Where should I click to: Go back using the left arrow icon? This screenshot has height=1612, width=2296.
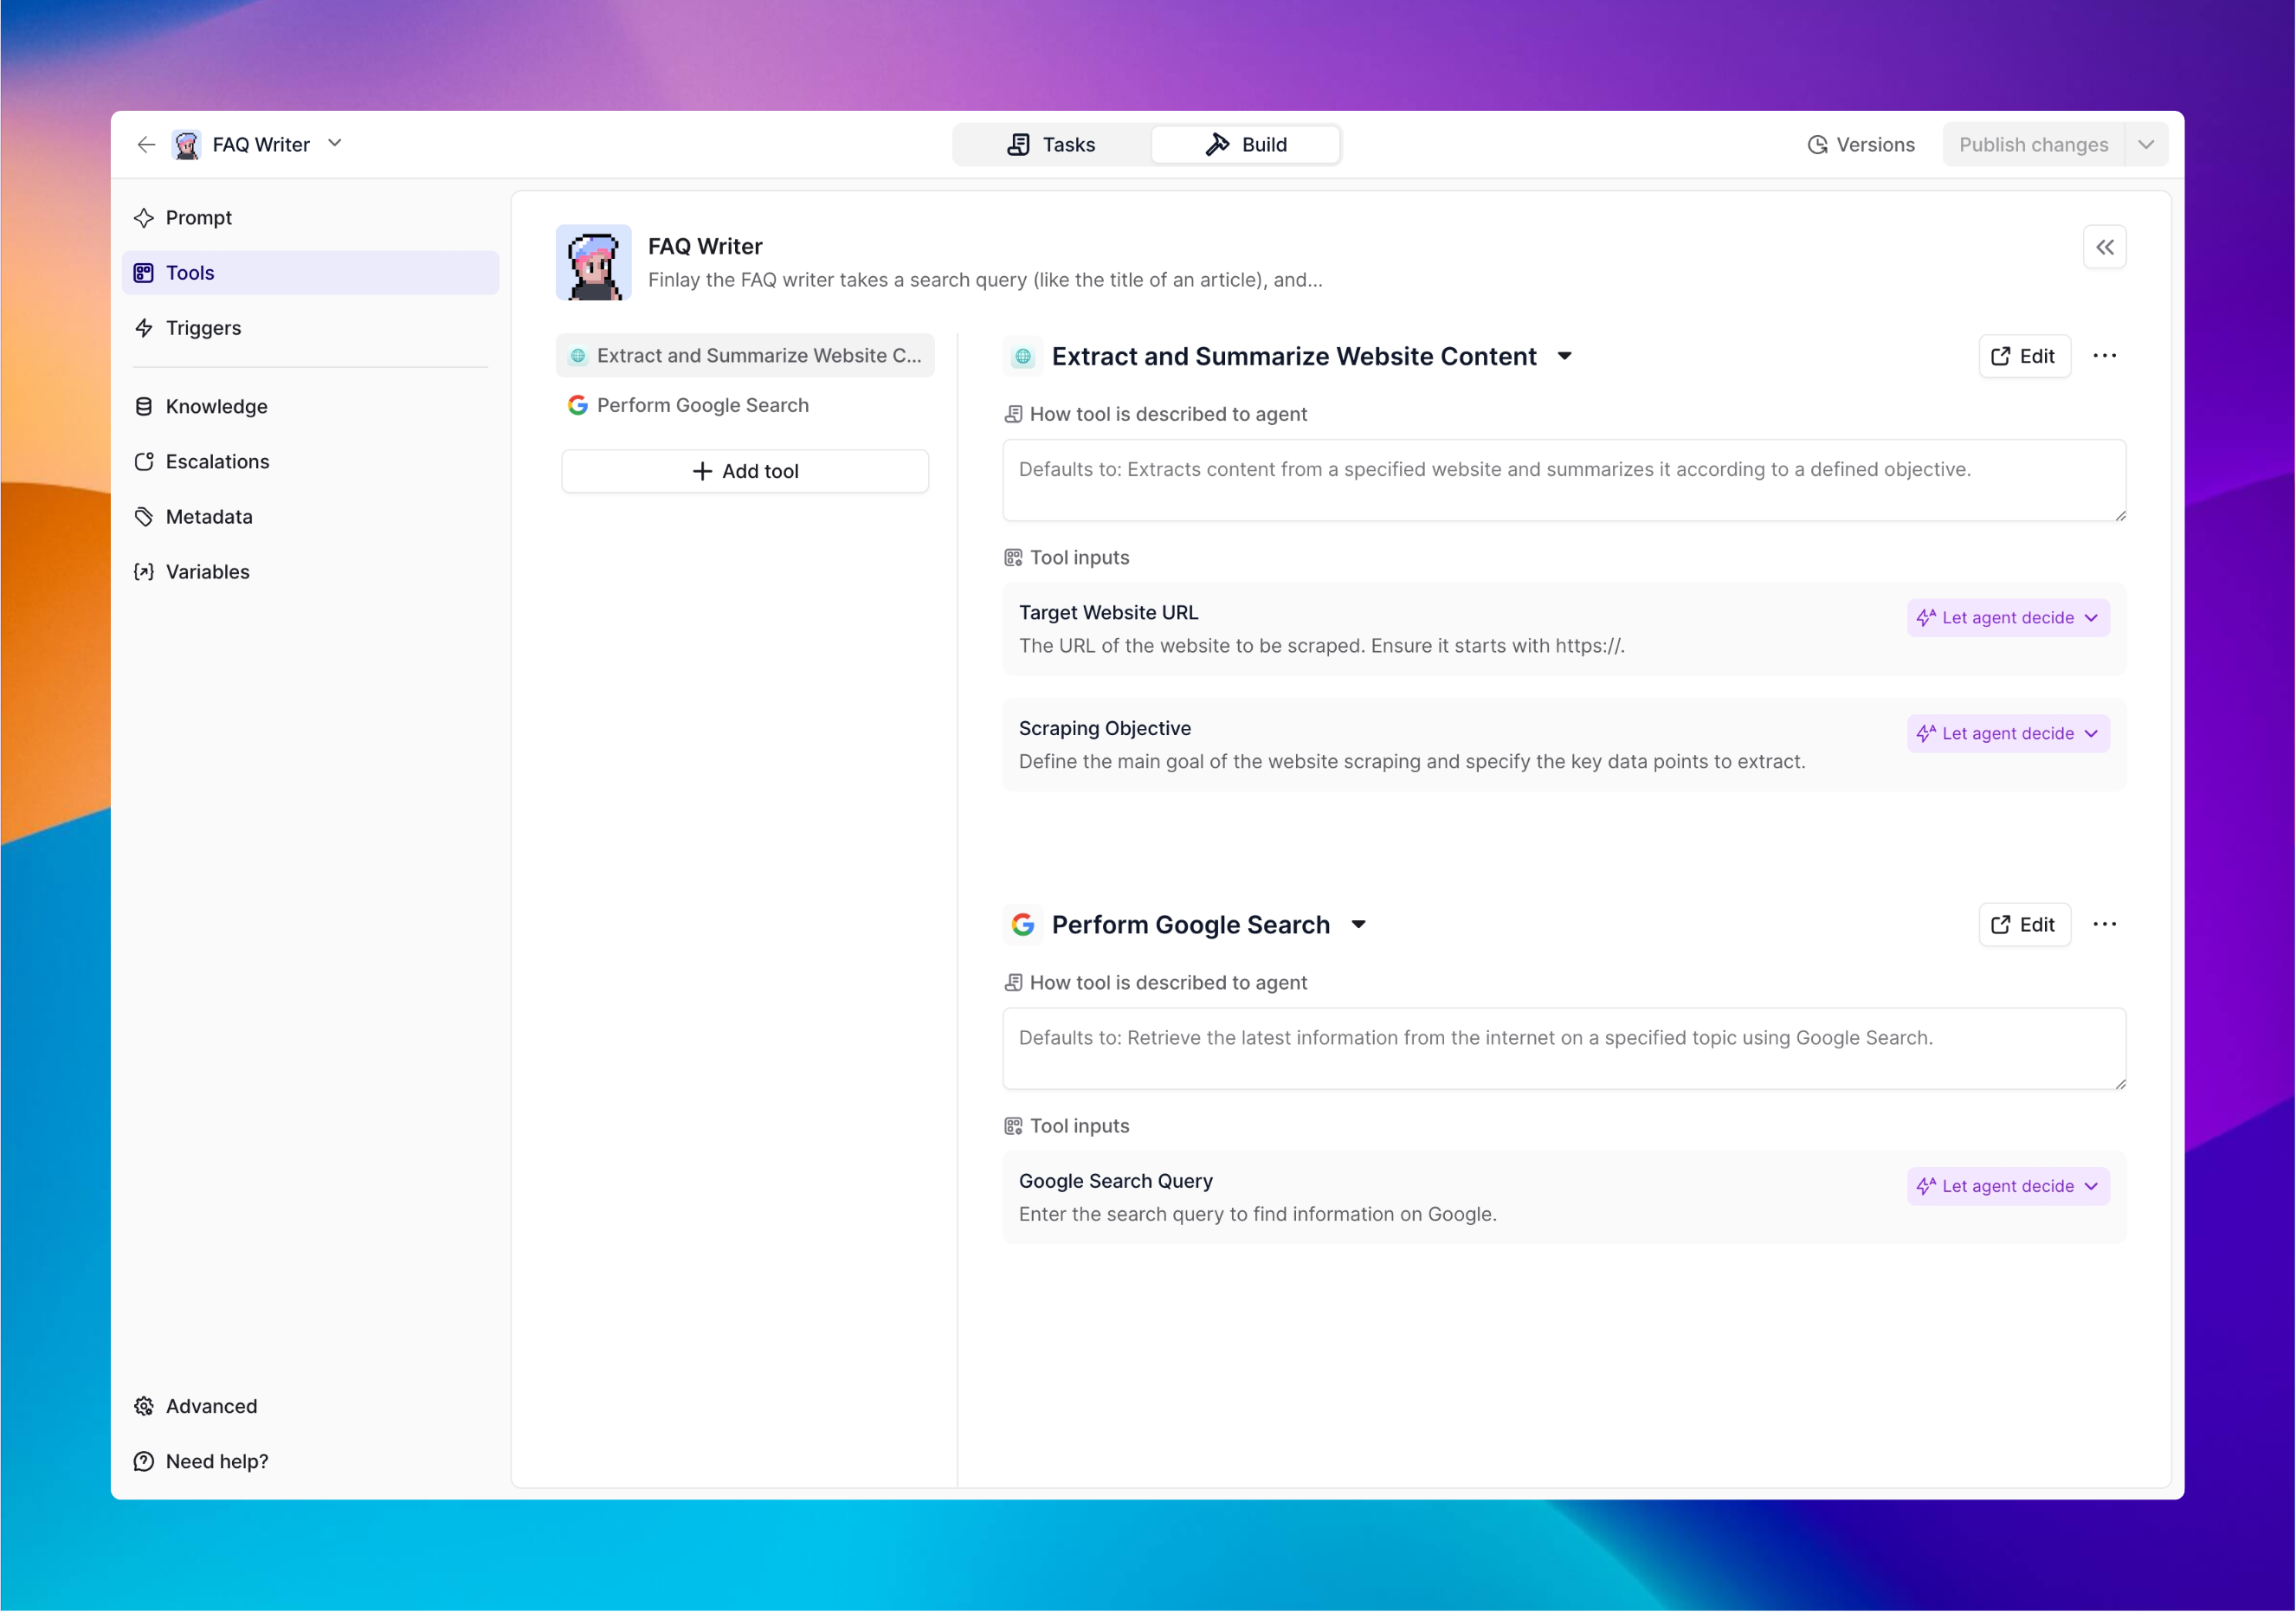pos(146,145)
